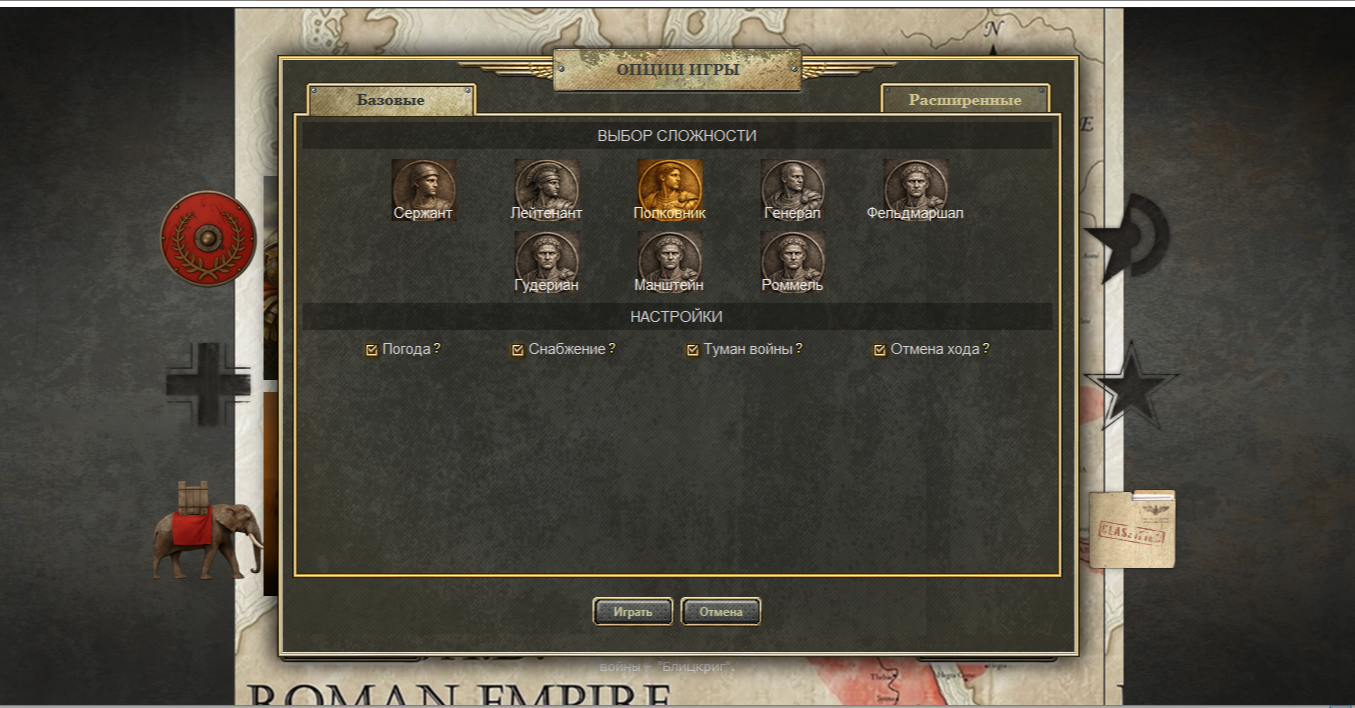Open the Расширенные tab
The width and height of the screenshot is (1355, 708).
(x=965, y=100)
